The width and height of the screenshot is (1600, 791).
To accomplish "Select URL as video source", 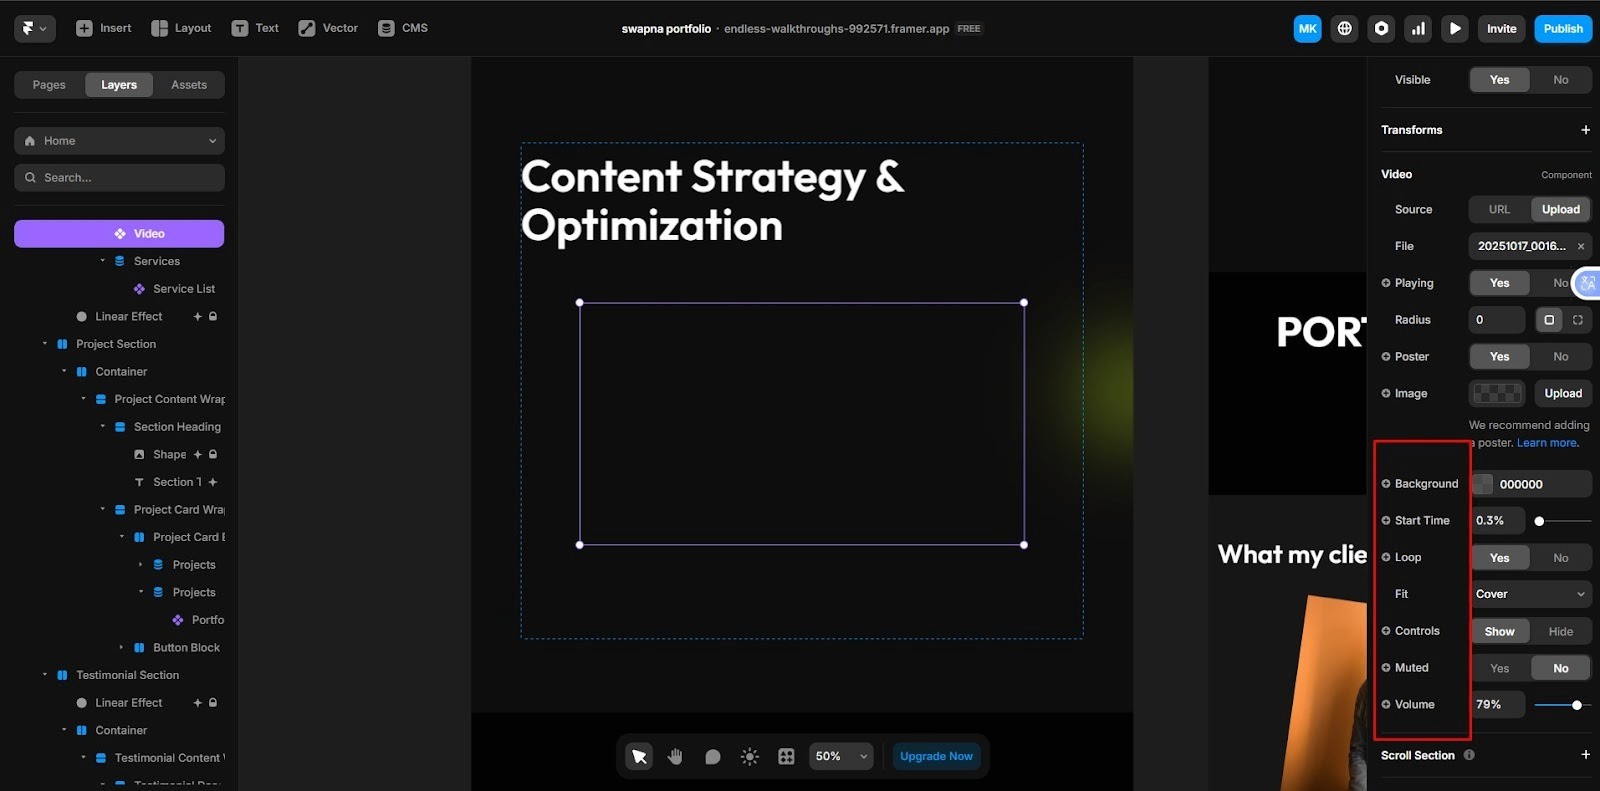I will [x=1499, y=209].
